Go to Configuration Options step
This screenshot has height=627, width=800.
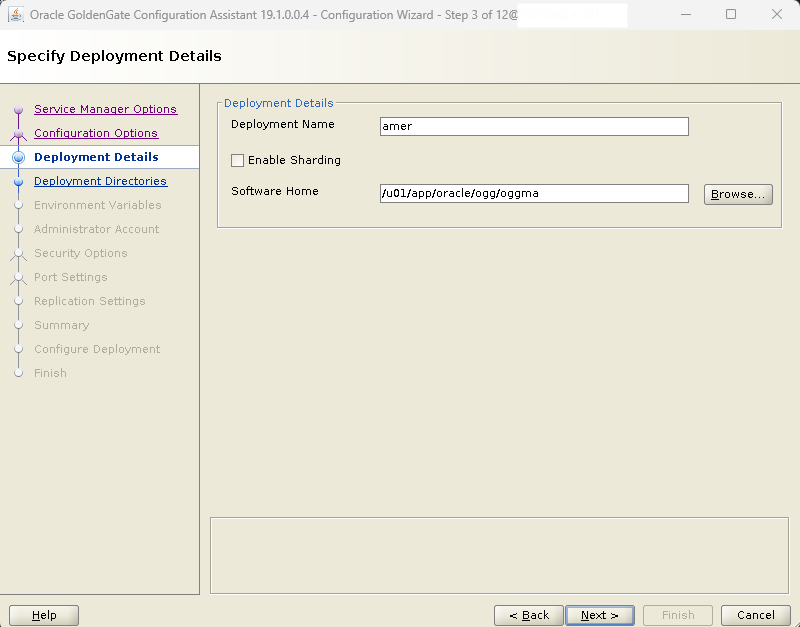point(96,133)
